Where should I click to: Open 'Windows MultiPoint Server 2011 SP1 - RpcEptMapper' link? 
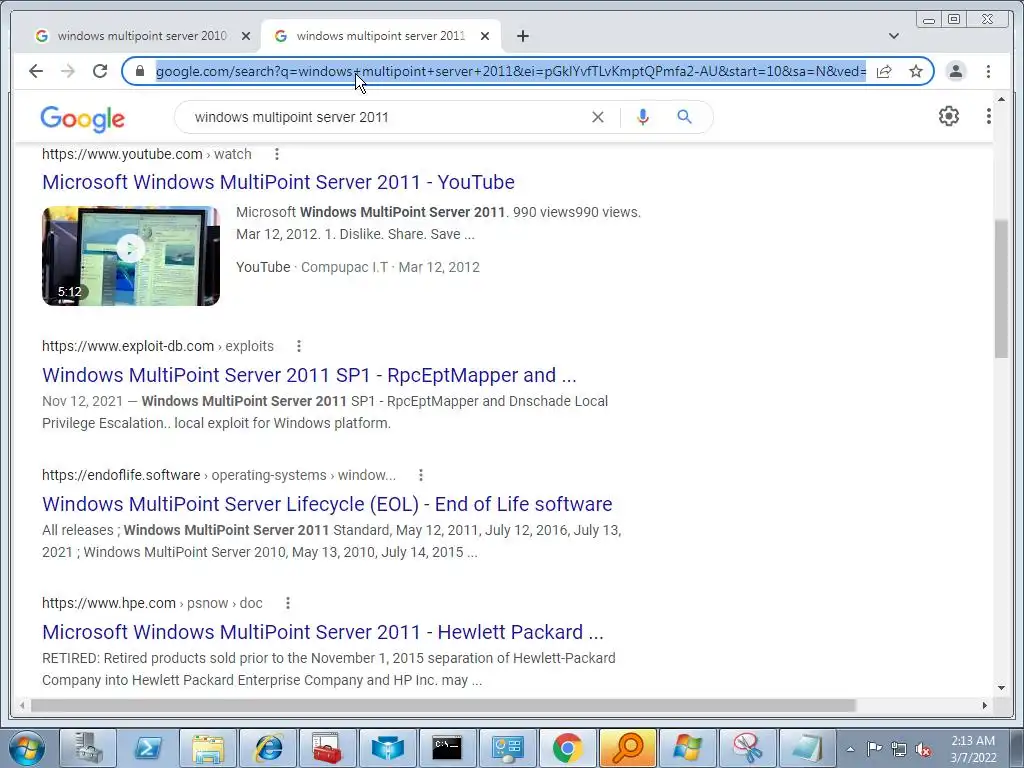pos(309,375)
